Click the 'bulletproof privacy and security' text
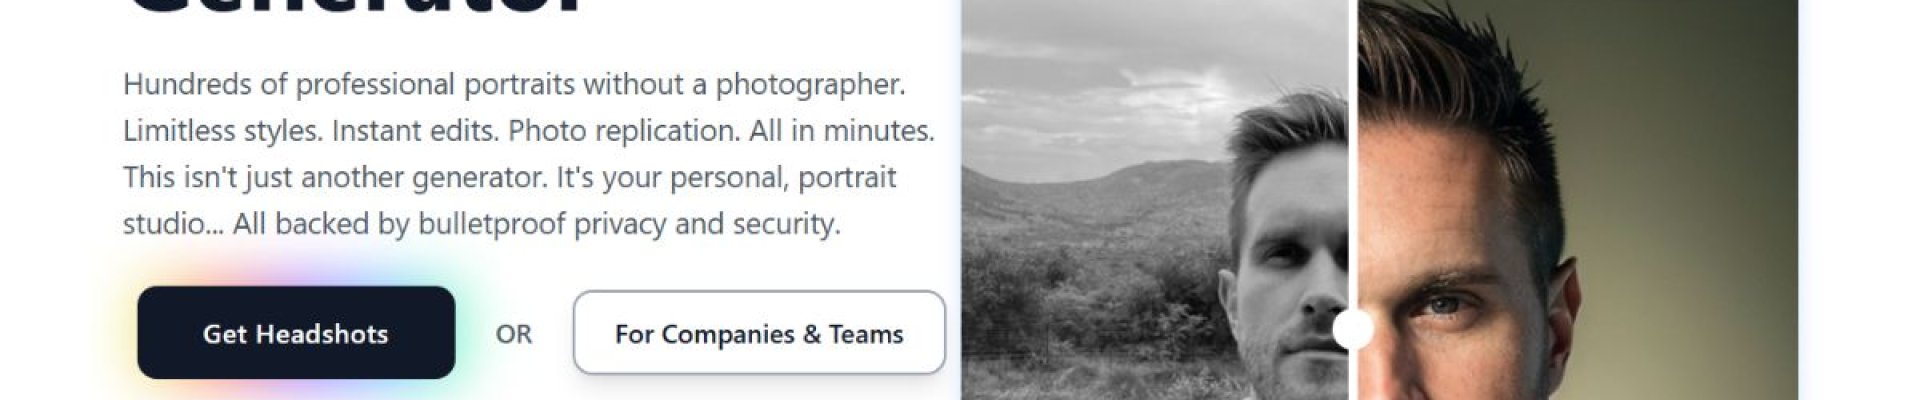Image resolution: width=1920 pixels, height=400 pixels. click(628, 224)
